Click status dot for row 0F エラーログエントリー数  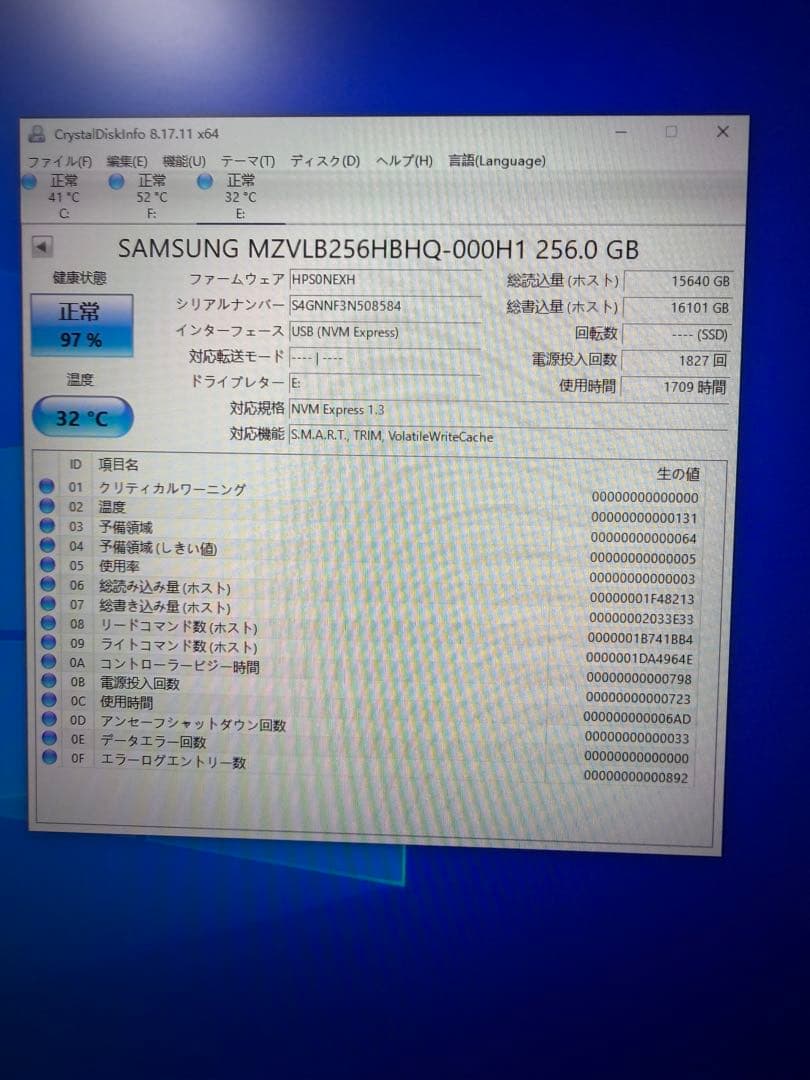pos(49,757)
